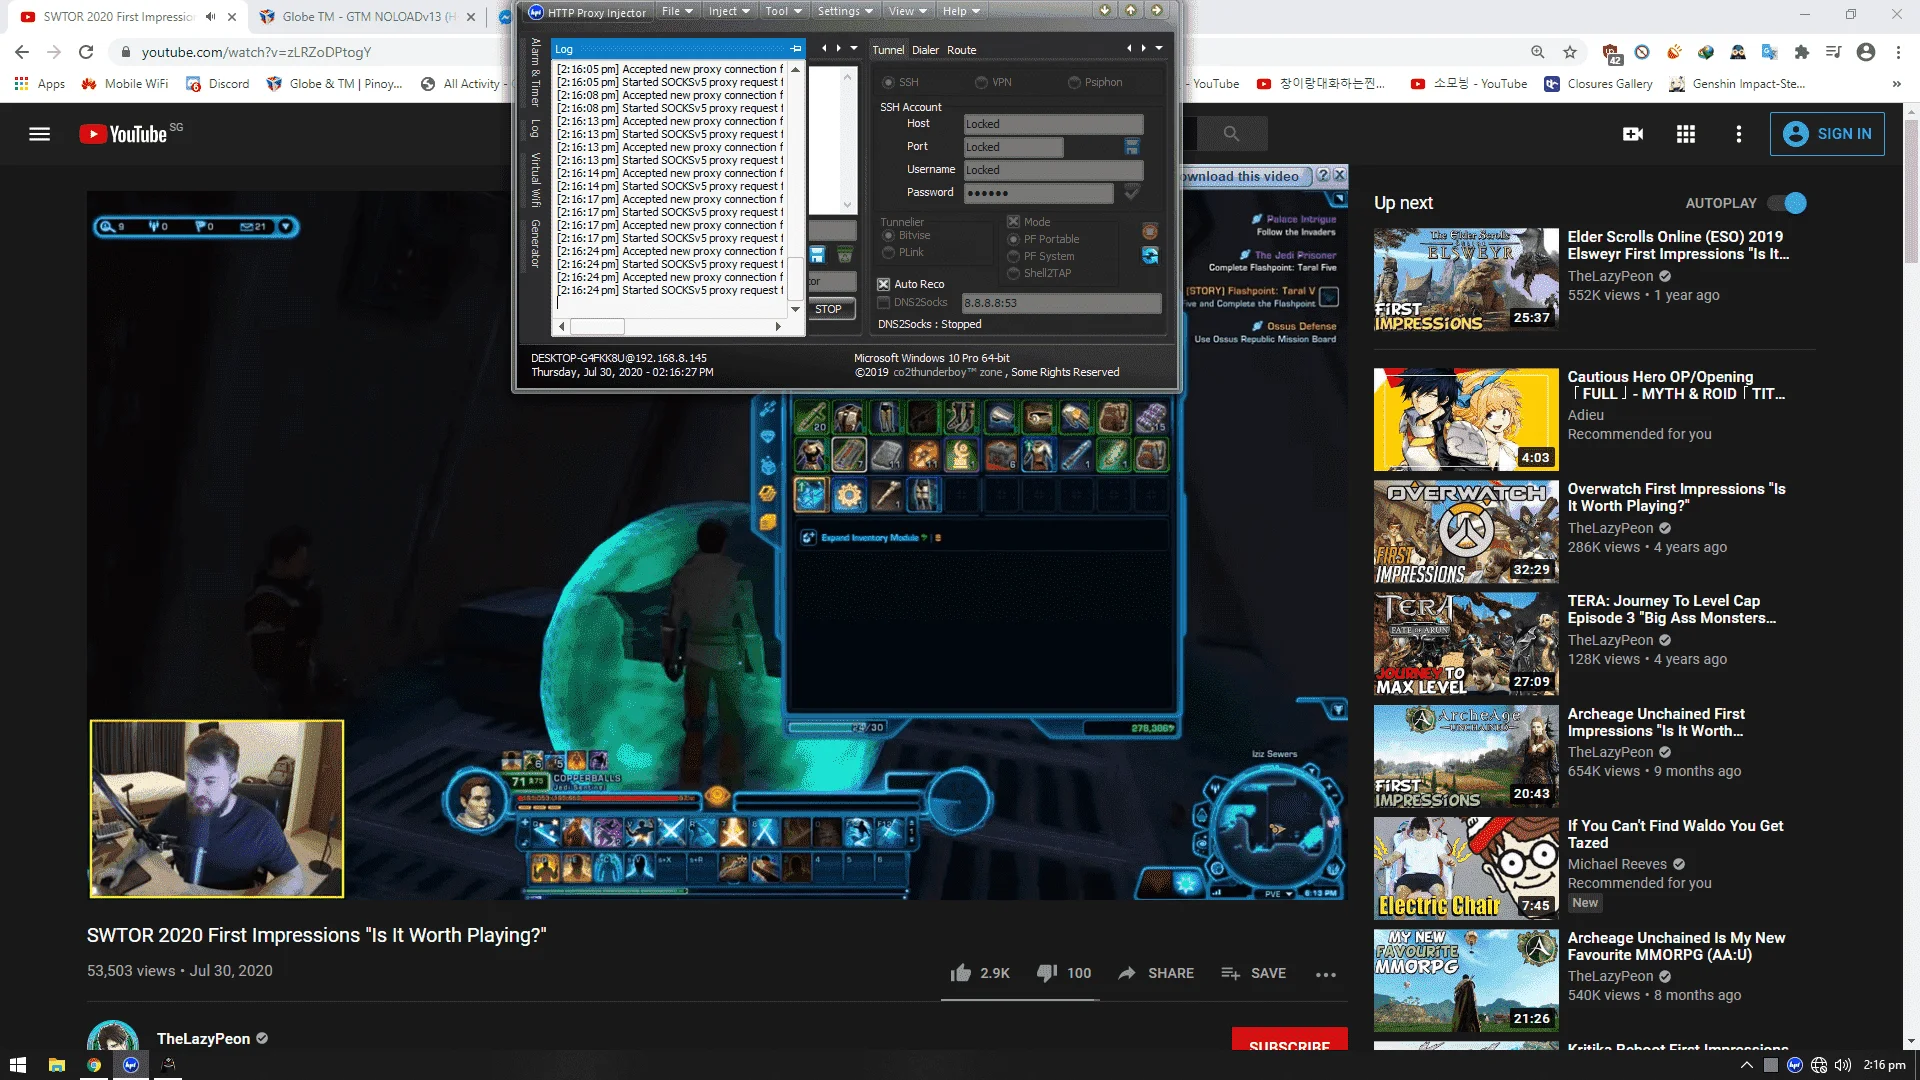Mute the SWTOR tab speaker icon
The width and height of the screenshot is (1920, 1080).
tap(210, 17)
